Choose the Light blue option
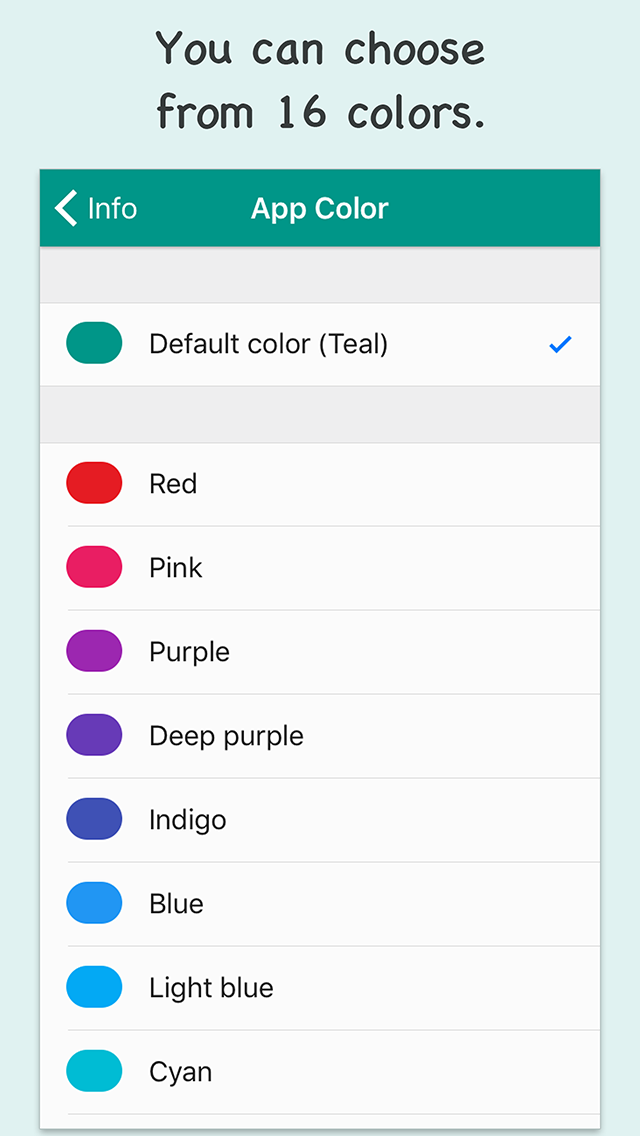The height and width of the screenshot is (1136, 640). [x=320, y=988]
